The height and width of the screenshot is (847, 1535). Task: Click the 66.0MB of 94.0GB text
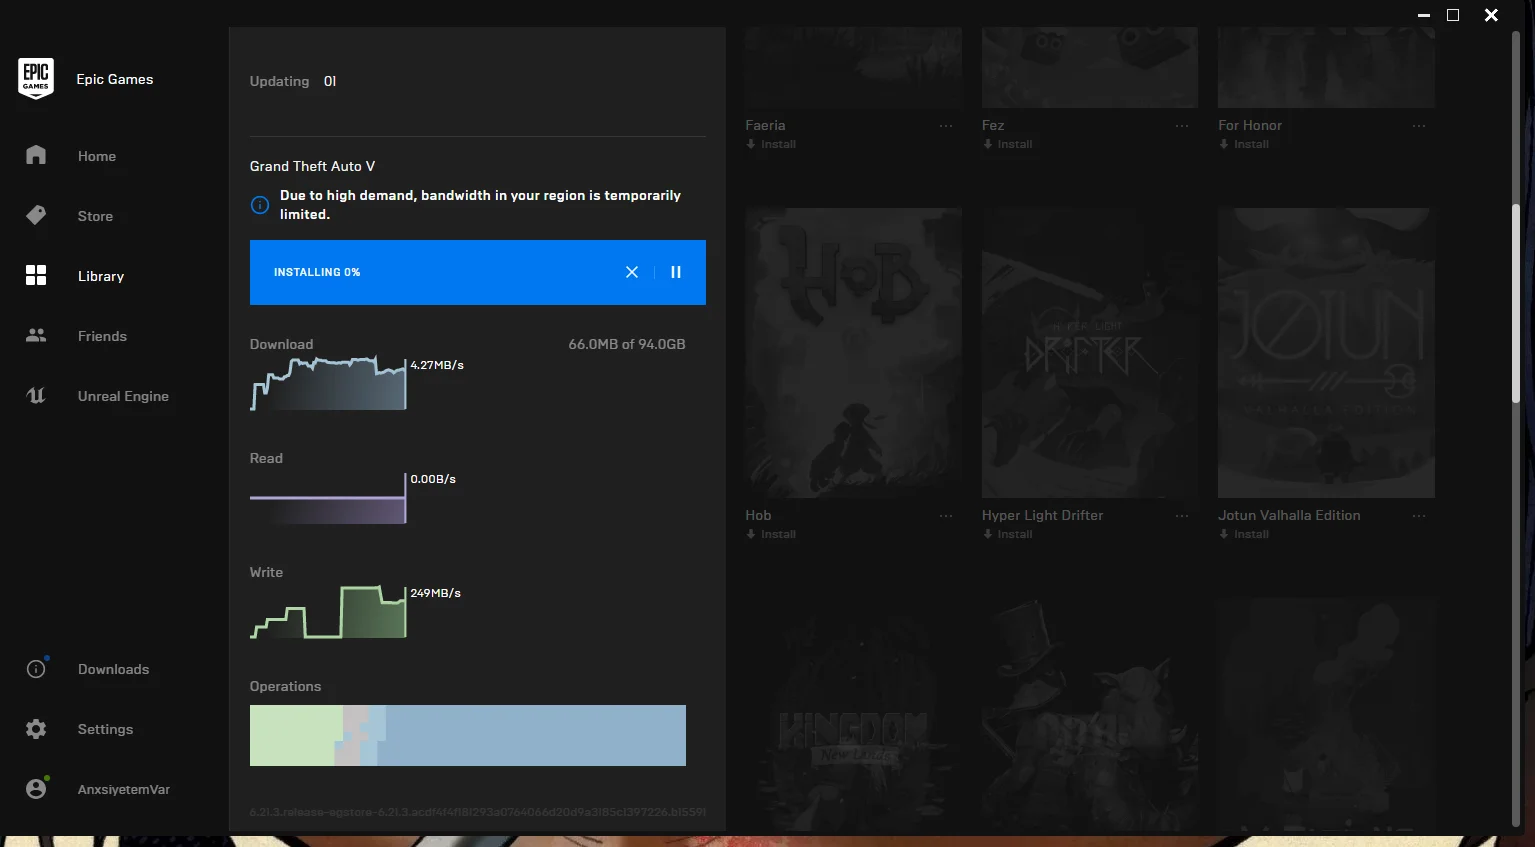[627, 344]
